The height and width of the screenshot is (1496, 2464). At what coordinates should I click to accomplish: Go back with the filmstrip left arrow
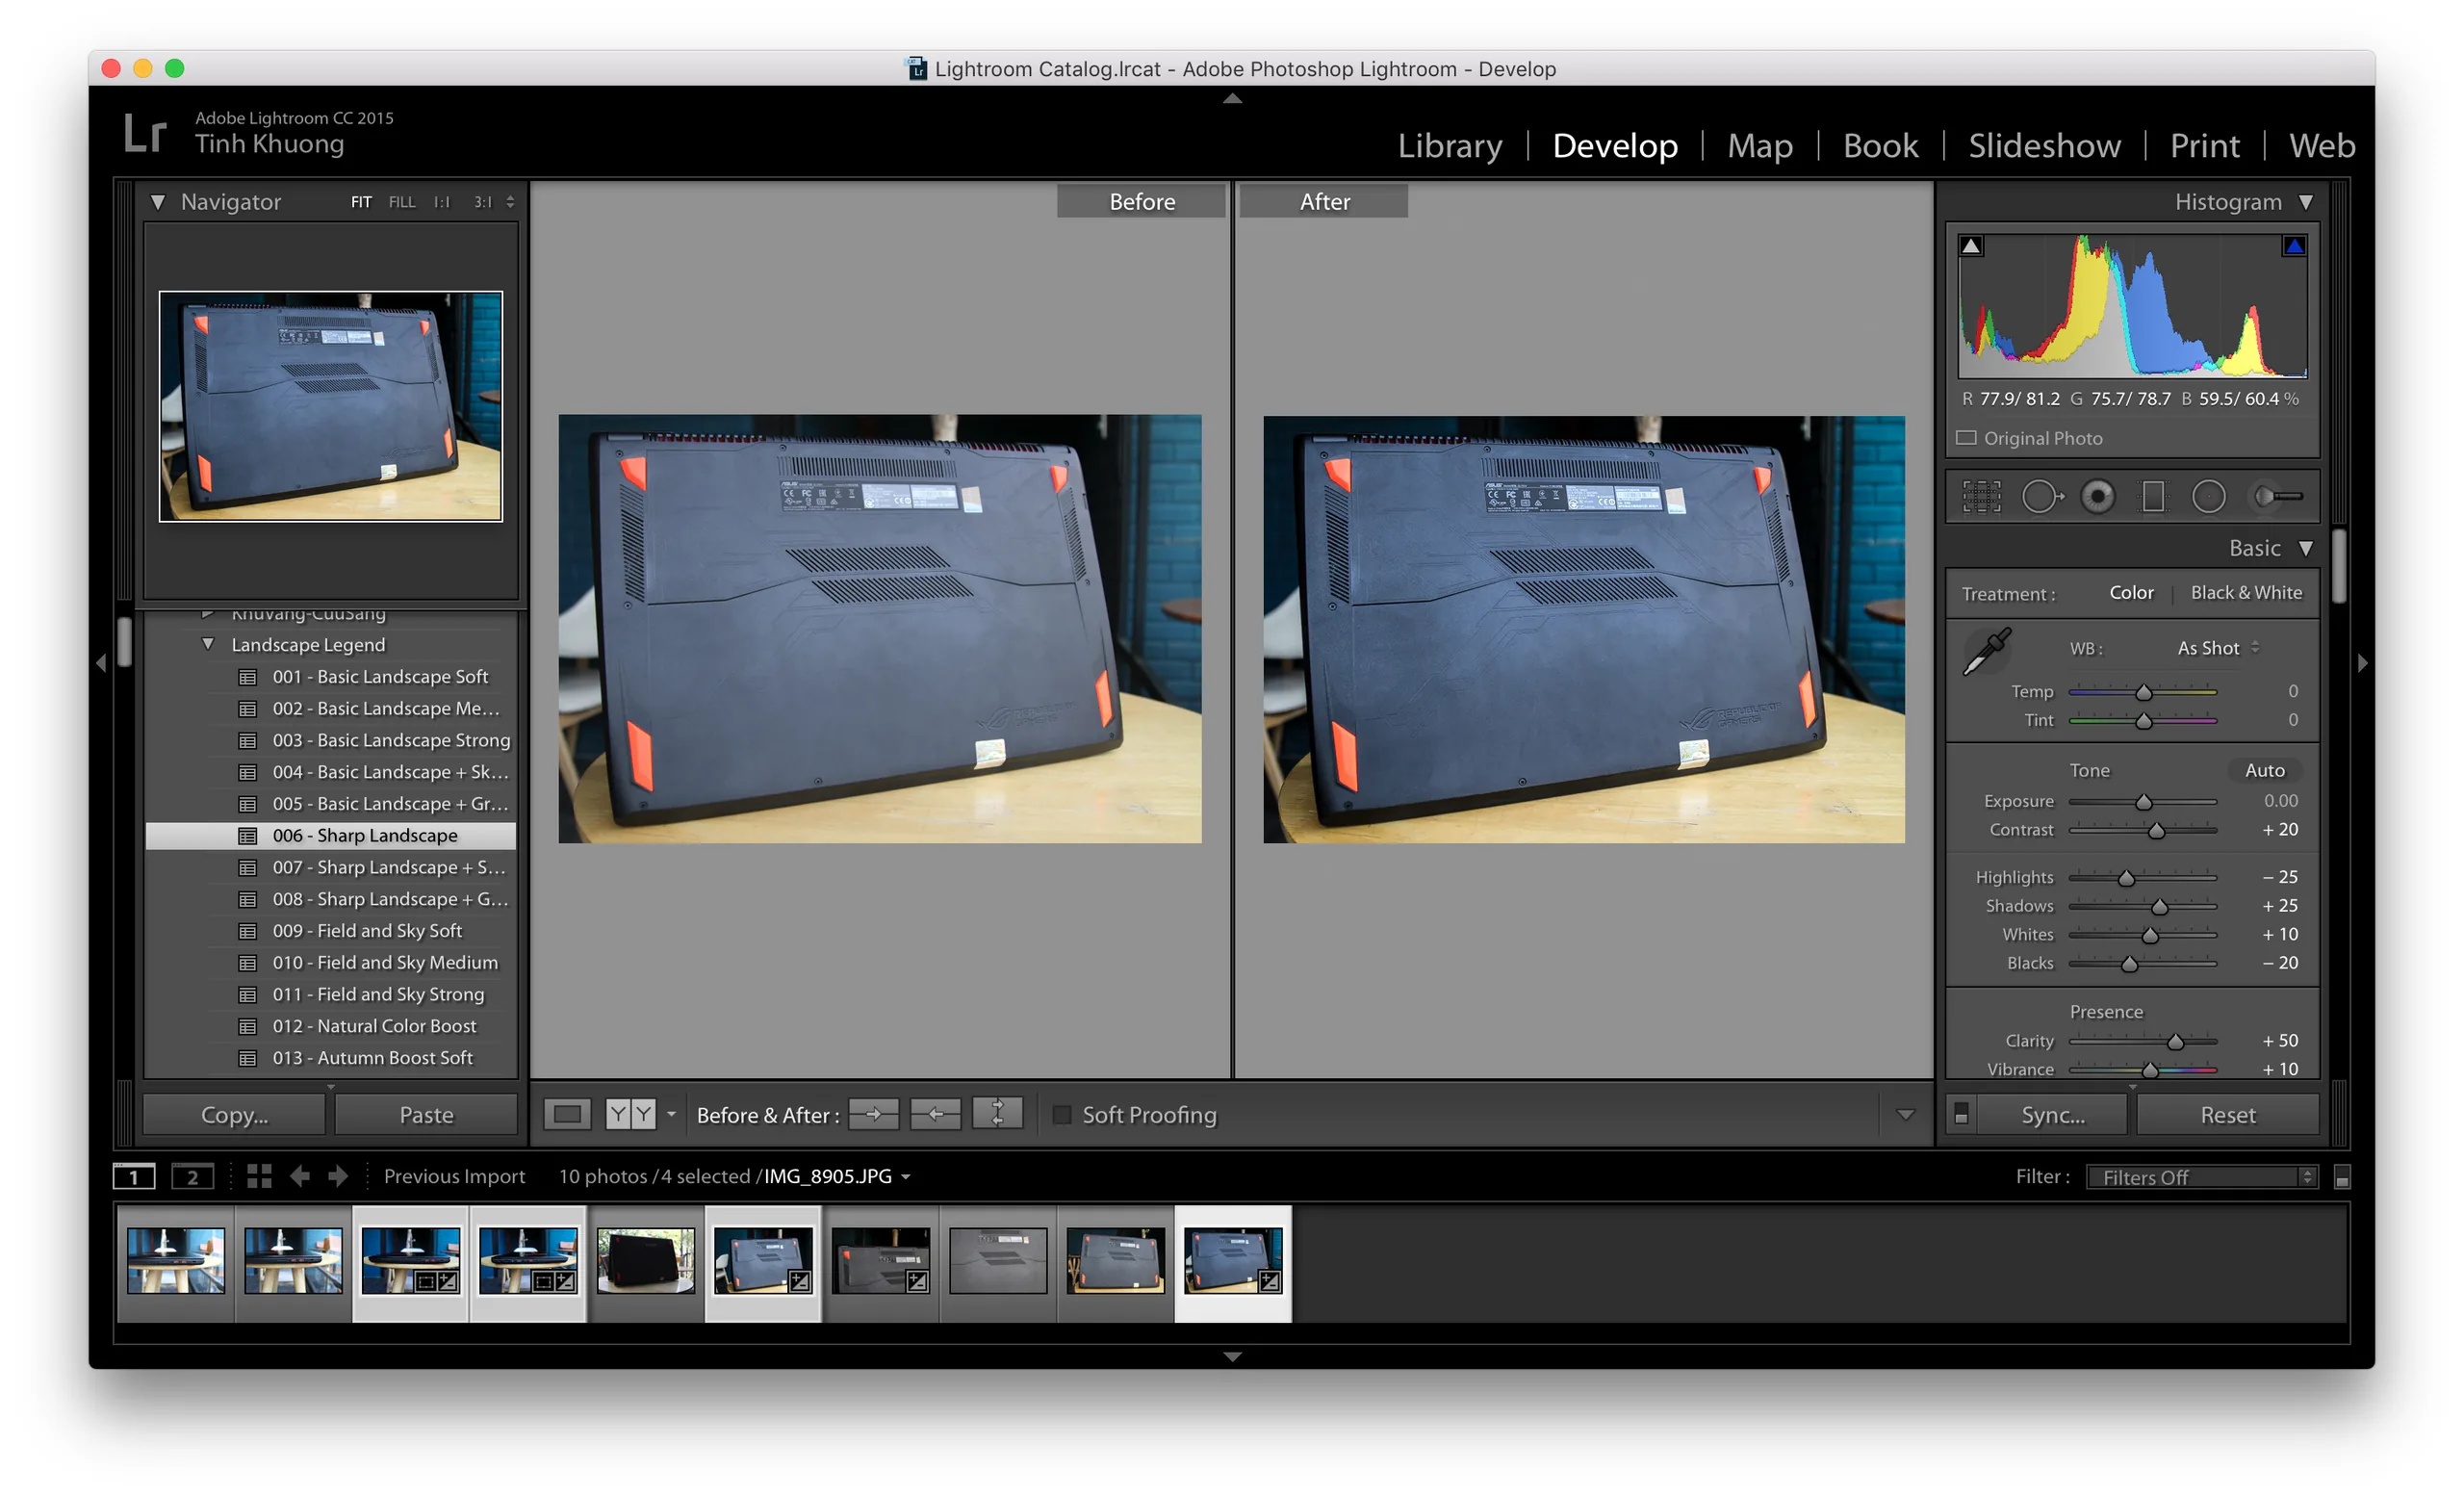click(x=300, y=1176)
